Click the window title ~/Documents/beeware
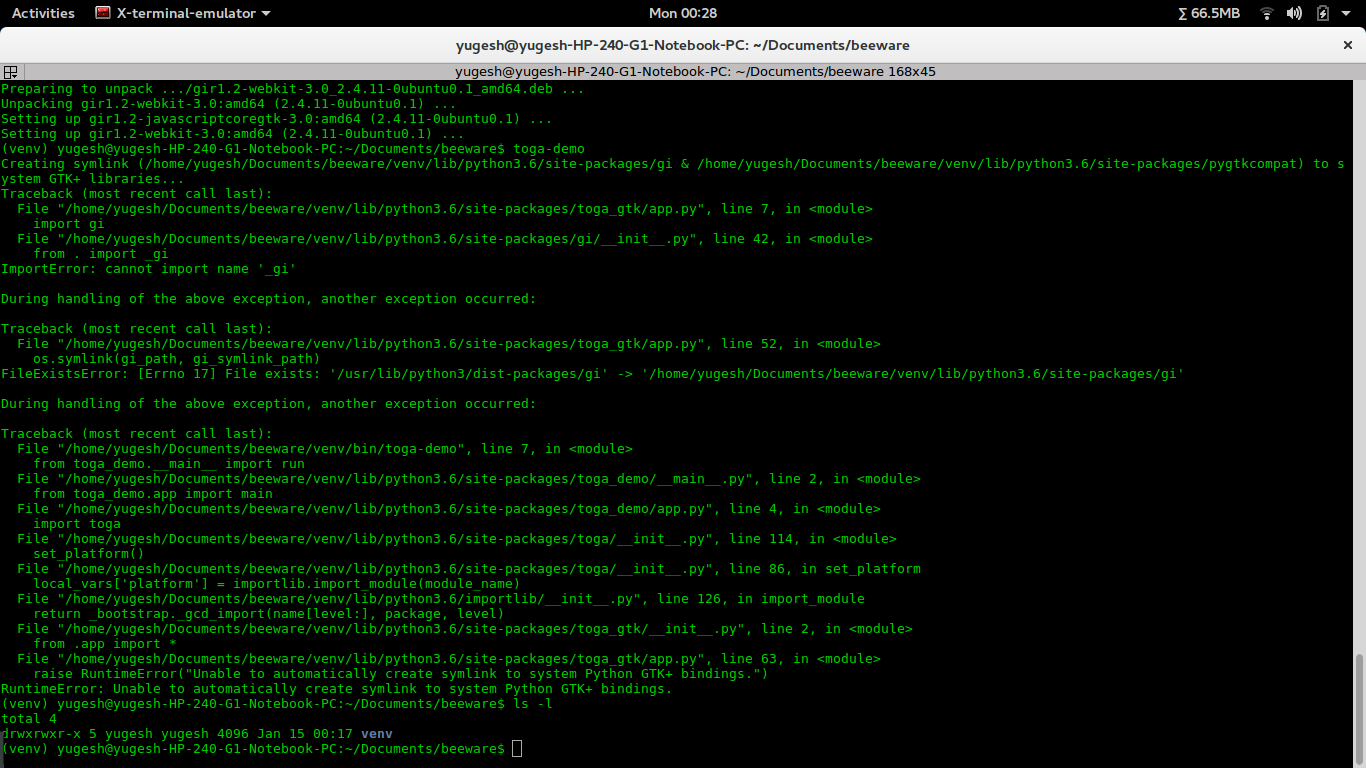Viewport: 1366px width, 768px height. point(683,45)
